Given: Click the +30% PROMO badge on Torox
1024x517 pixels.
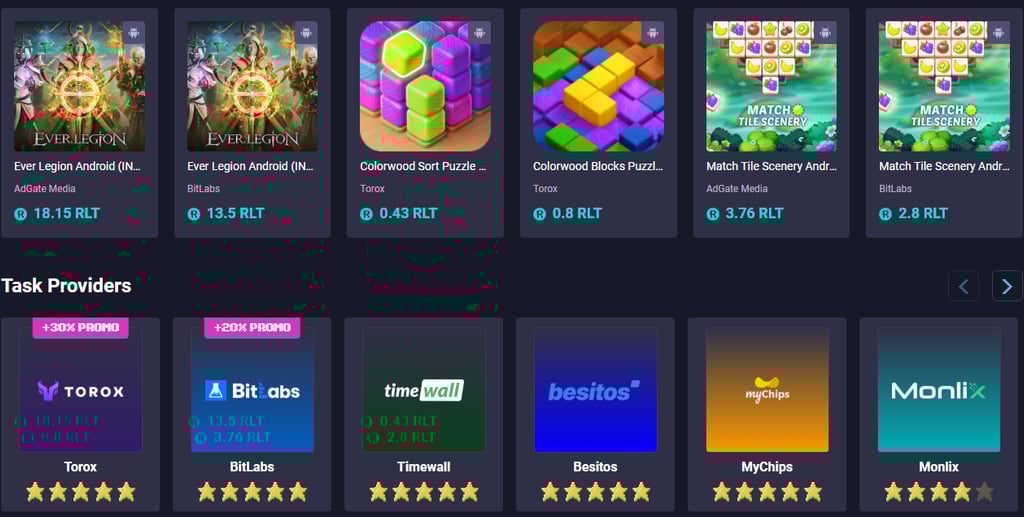Looking at the screenshot, I should [80, 327].
